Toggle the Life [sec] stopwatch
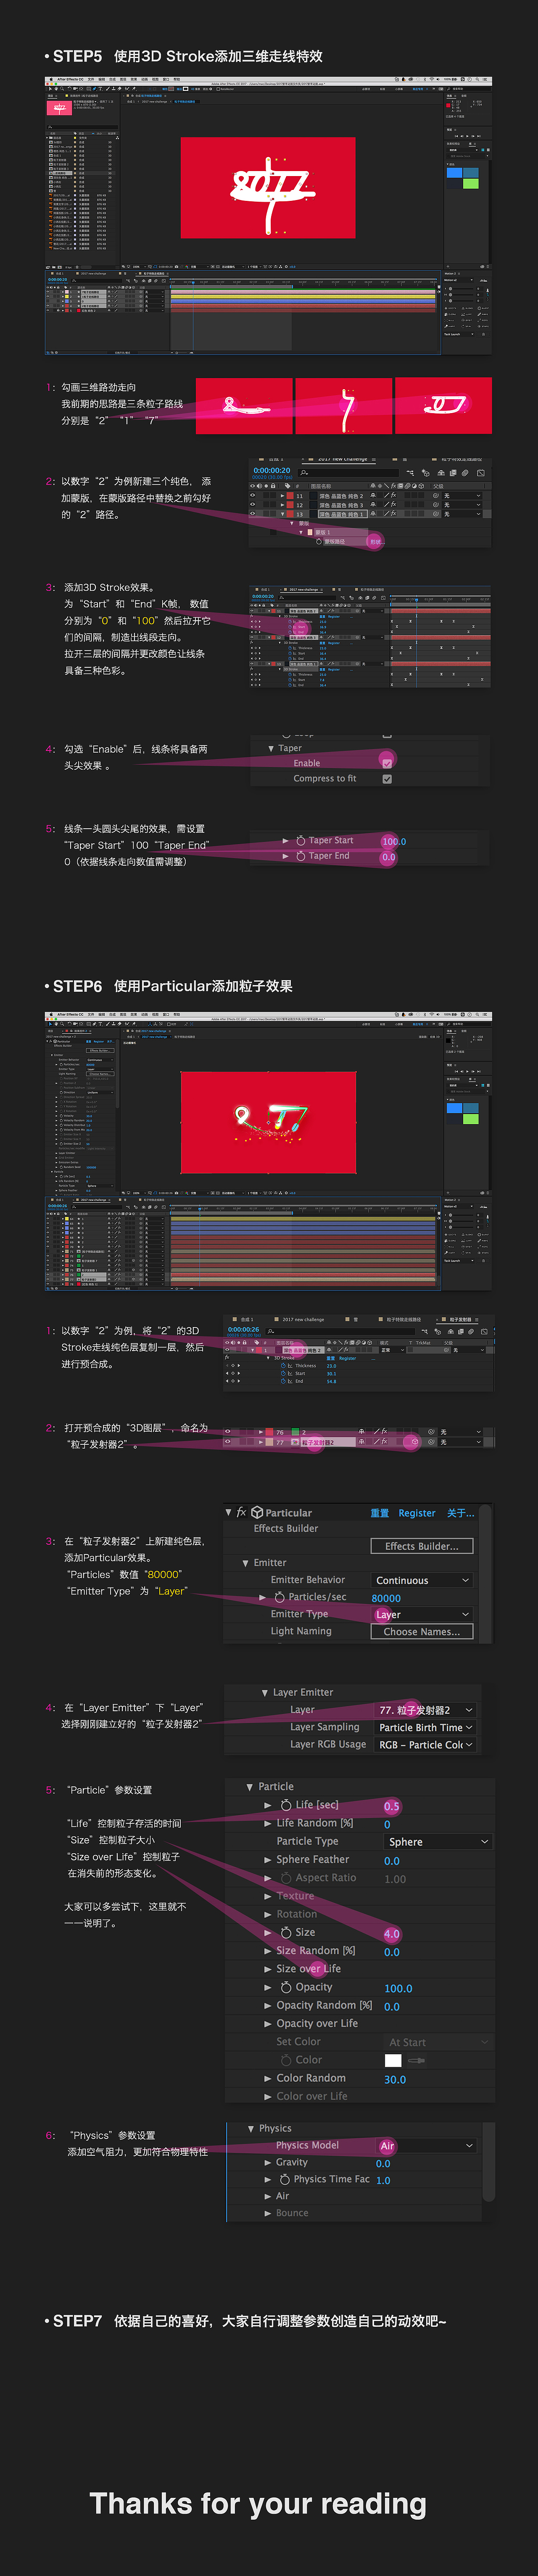The image size is (538, 2576). pos(286,1805)
